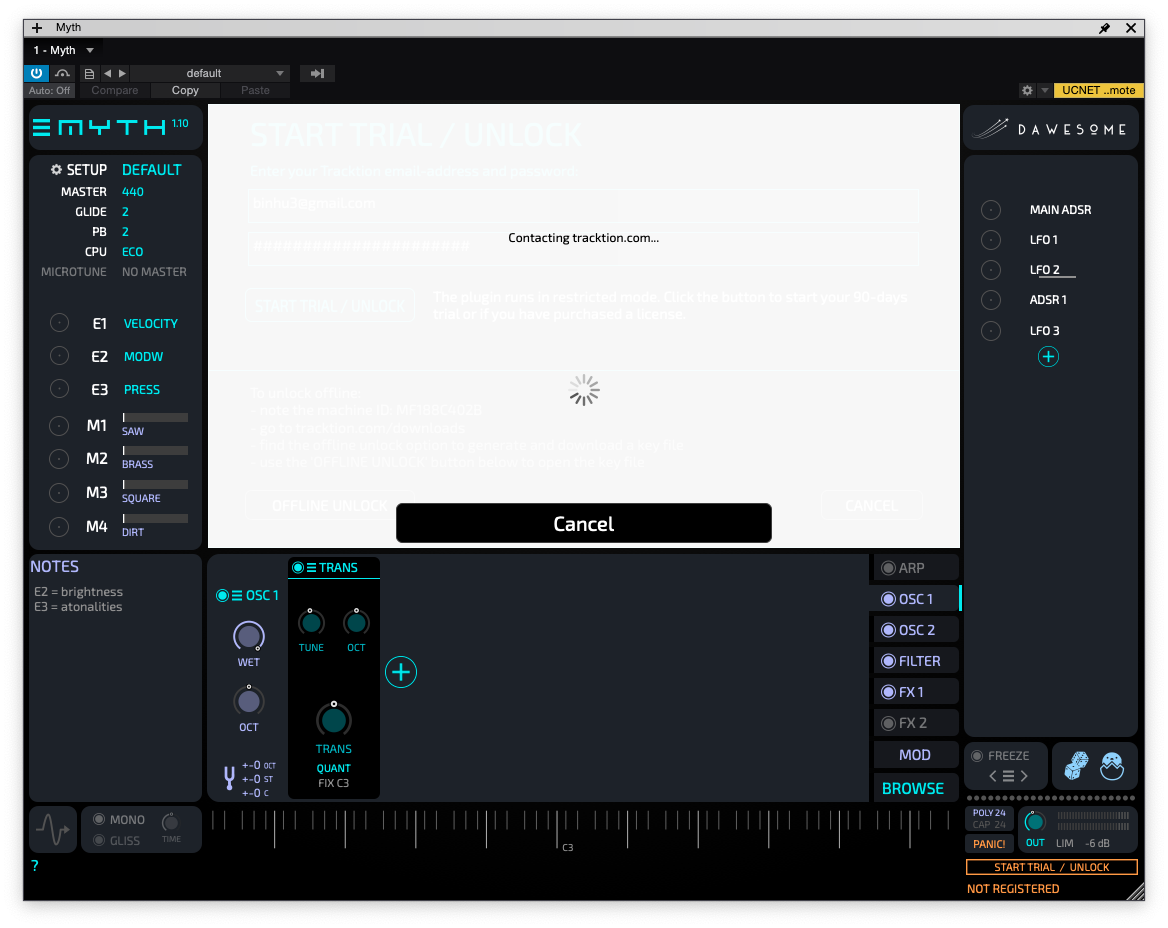Open the BROWSE tab

pos(913,788)
